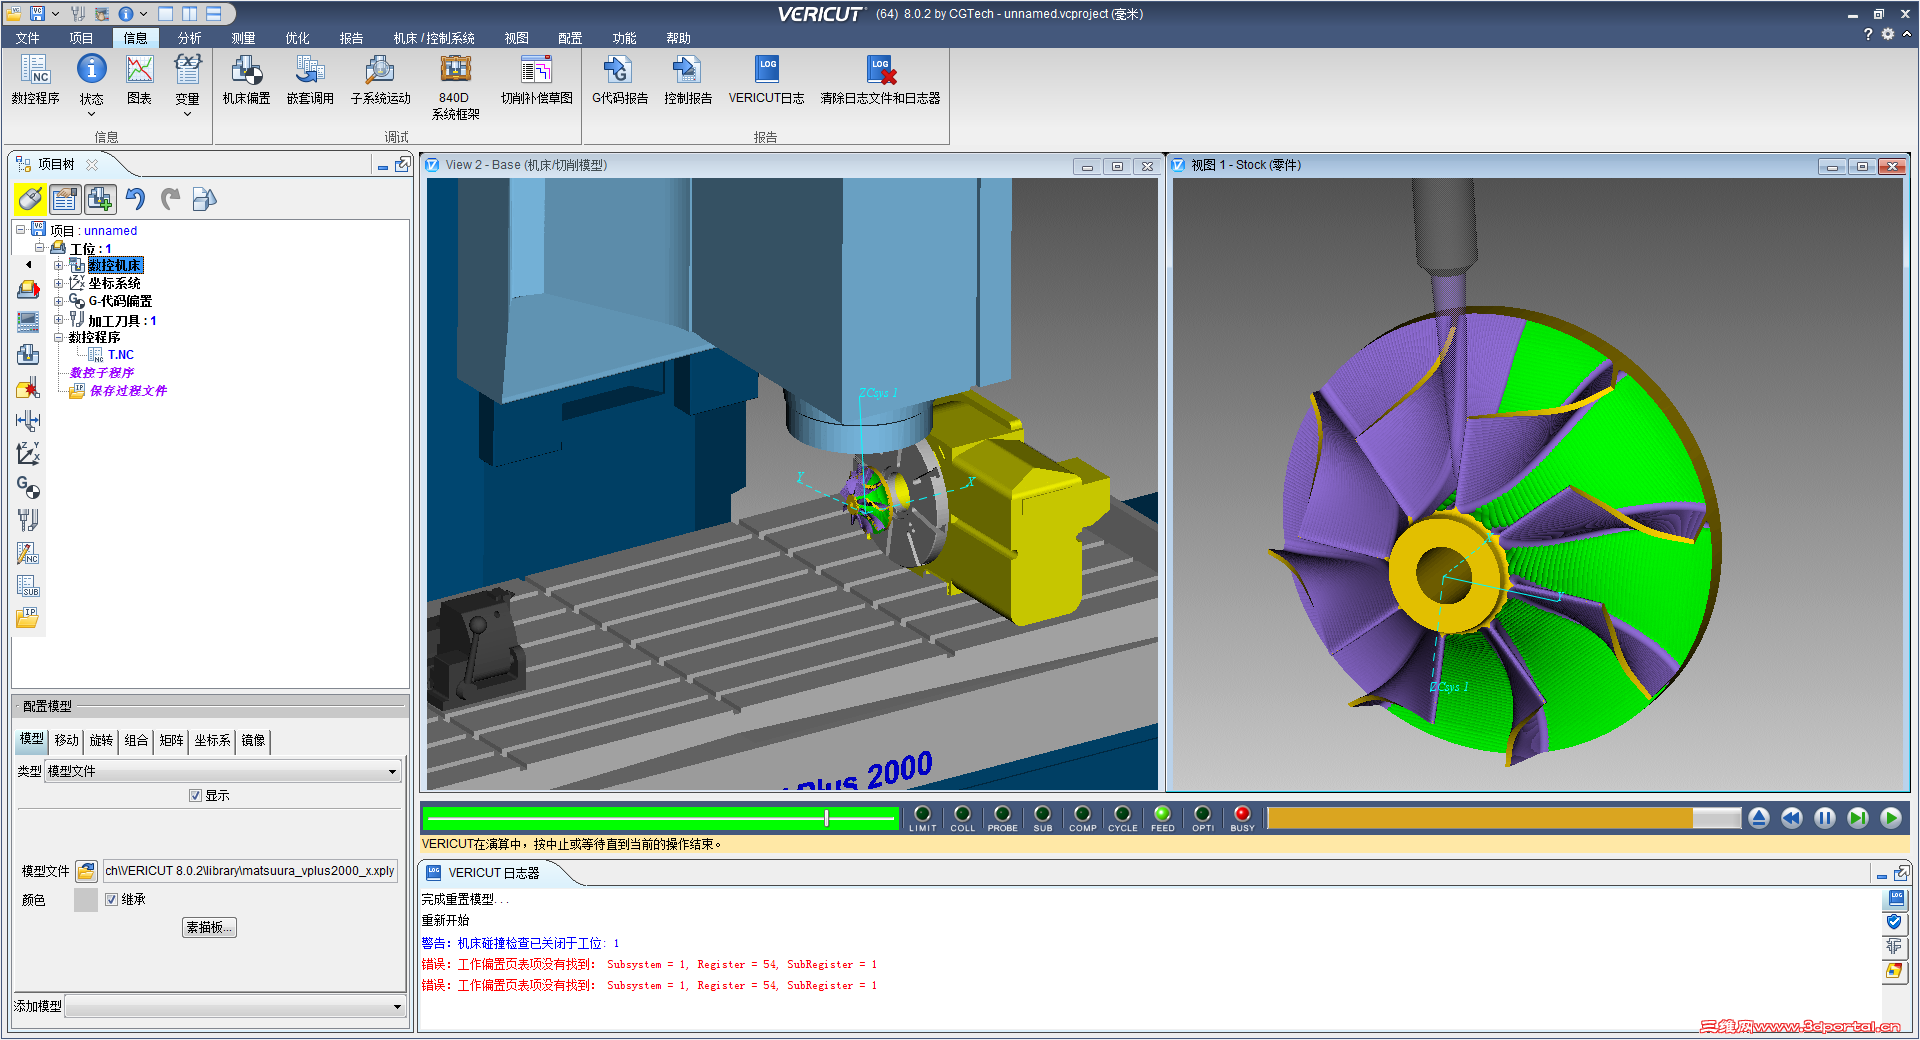Screen dimensions: 1920x1040
Task: Open the 文件 menu
Action: click(28, 38)
